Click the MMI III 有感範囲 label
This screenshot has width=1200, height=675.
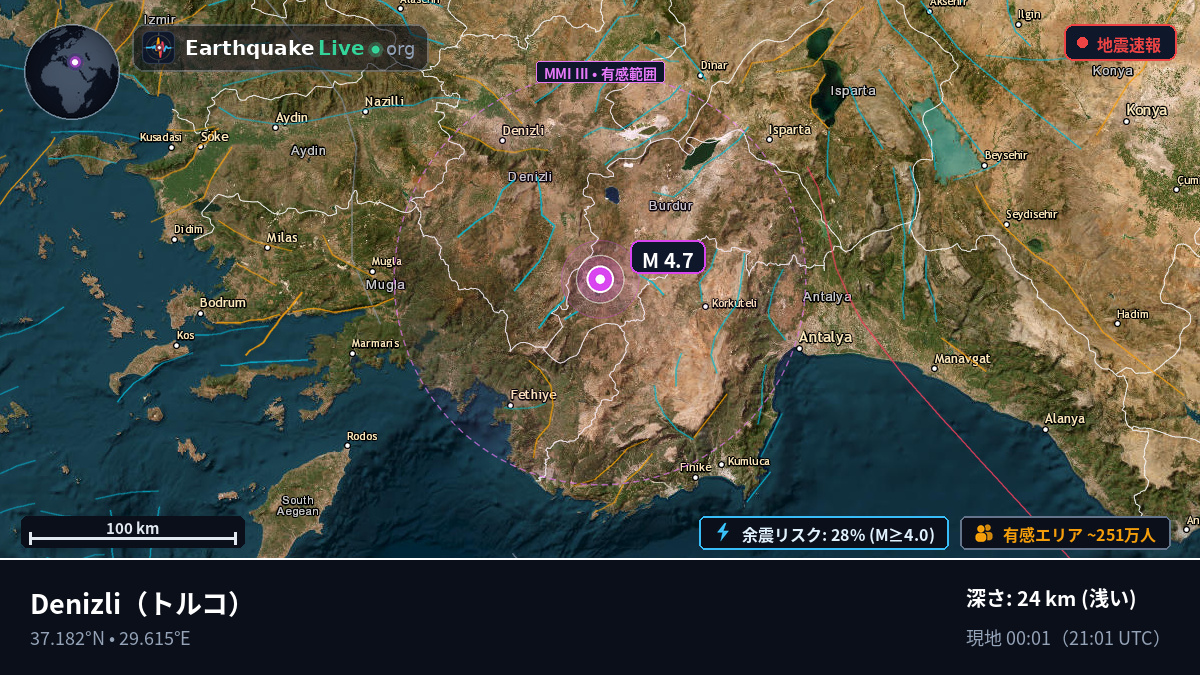click(x=600, y=73)
